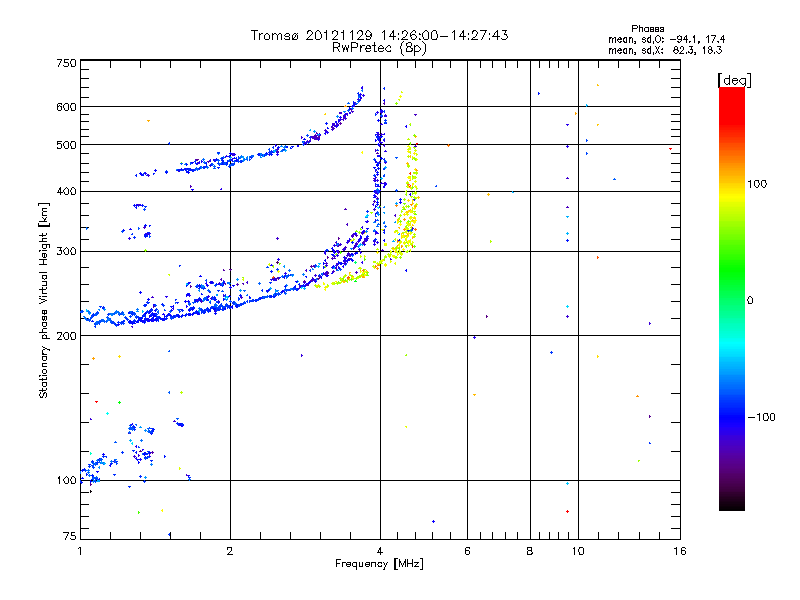Click the y-axis '500' tick label
This screenshot has width=800, height=600.
click(x=66, y=145)
